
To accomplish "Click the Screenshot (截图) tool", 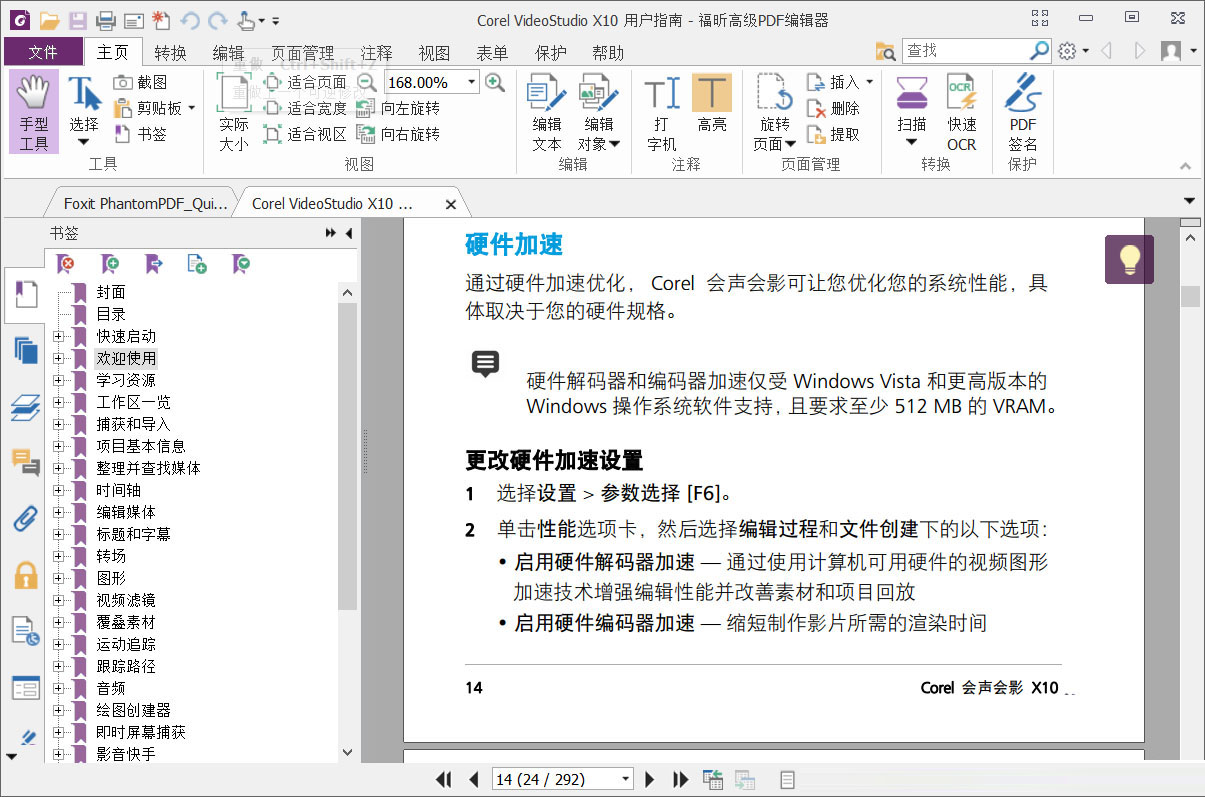I will click(x=140, y=82).
